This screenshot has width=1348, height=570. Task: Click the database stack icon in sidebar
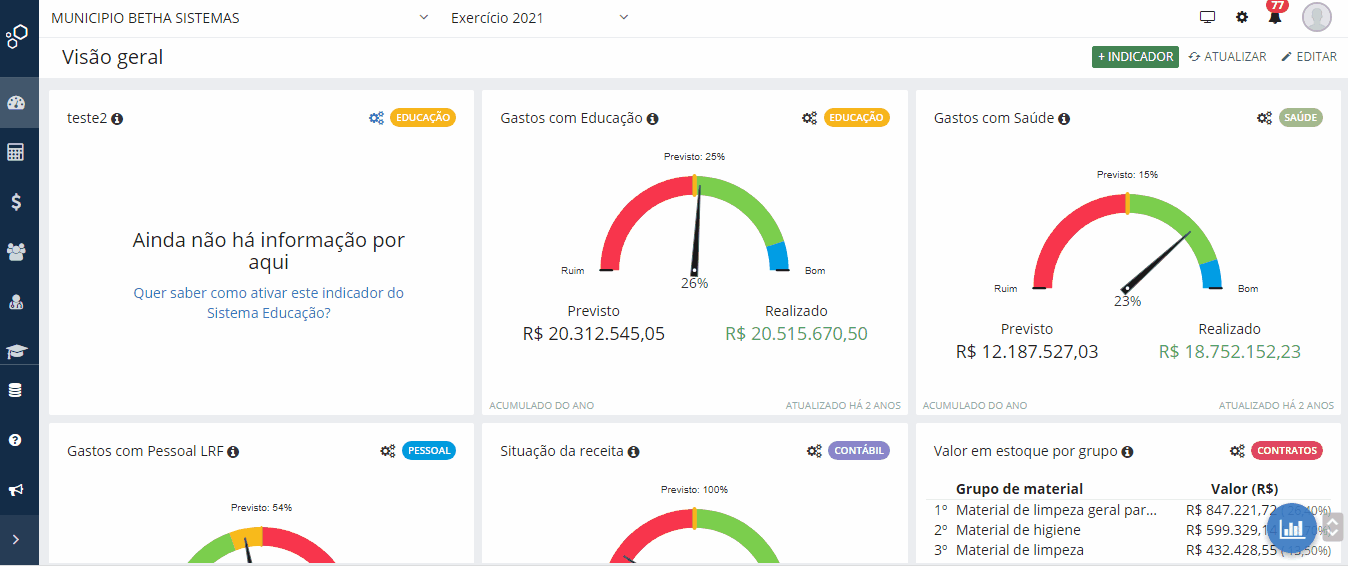15,391
